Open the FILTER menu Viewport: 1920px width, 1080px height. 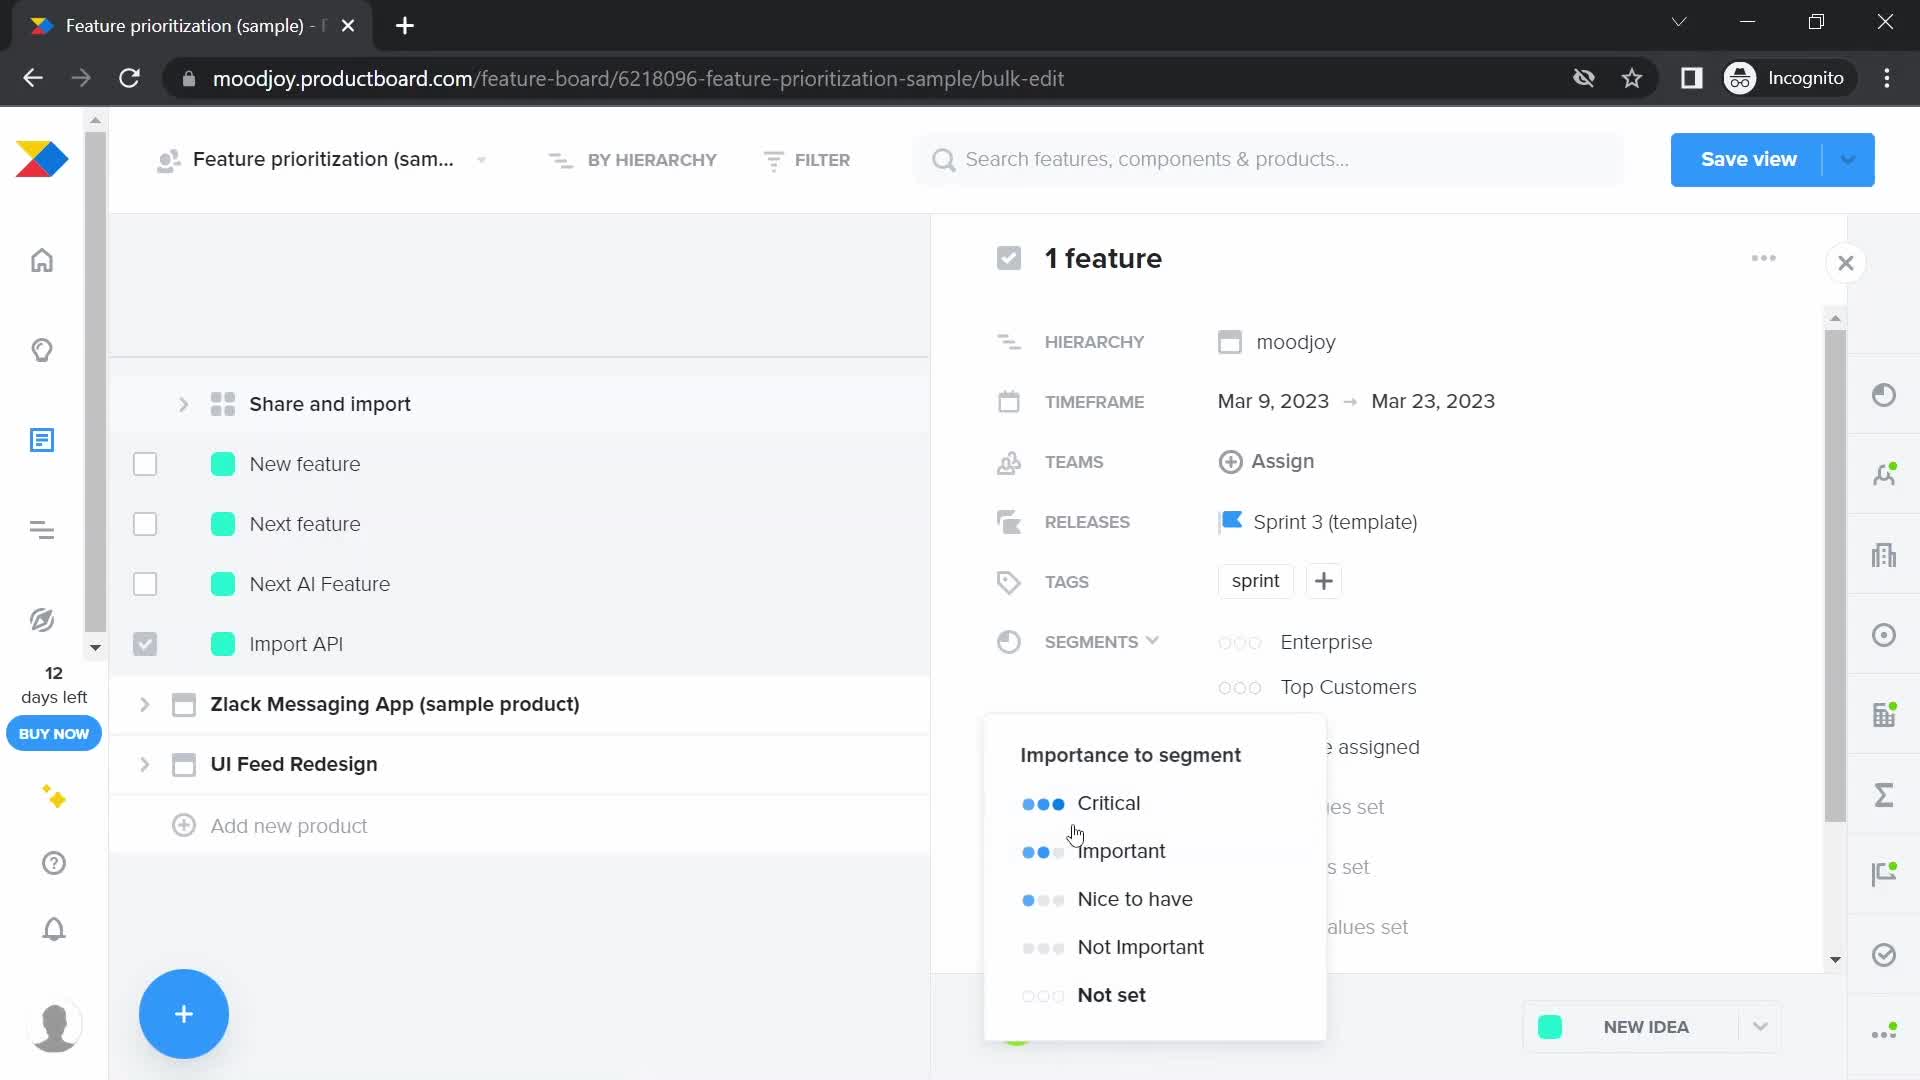click(x=807, y=160)
